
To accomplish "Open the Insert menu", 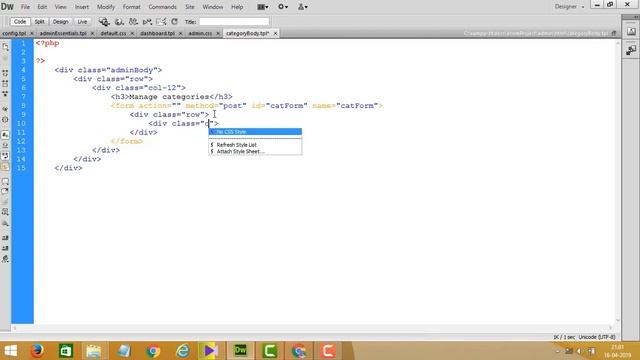I will (82, 7).
